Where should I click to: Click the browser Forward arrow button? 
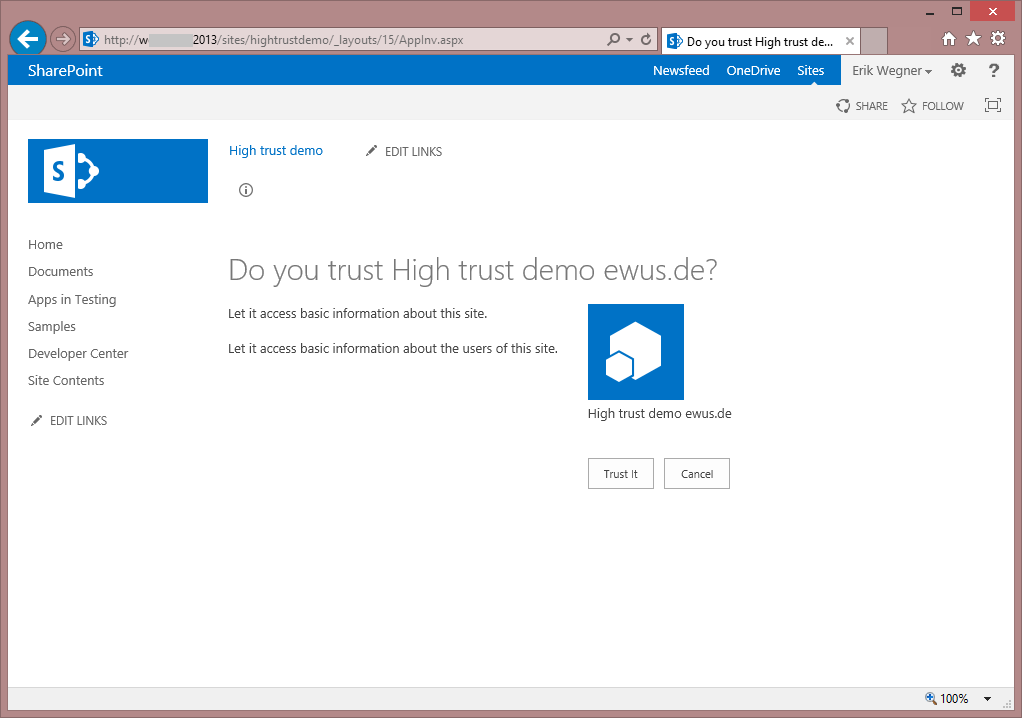[63, 40]
